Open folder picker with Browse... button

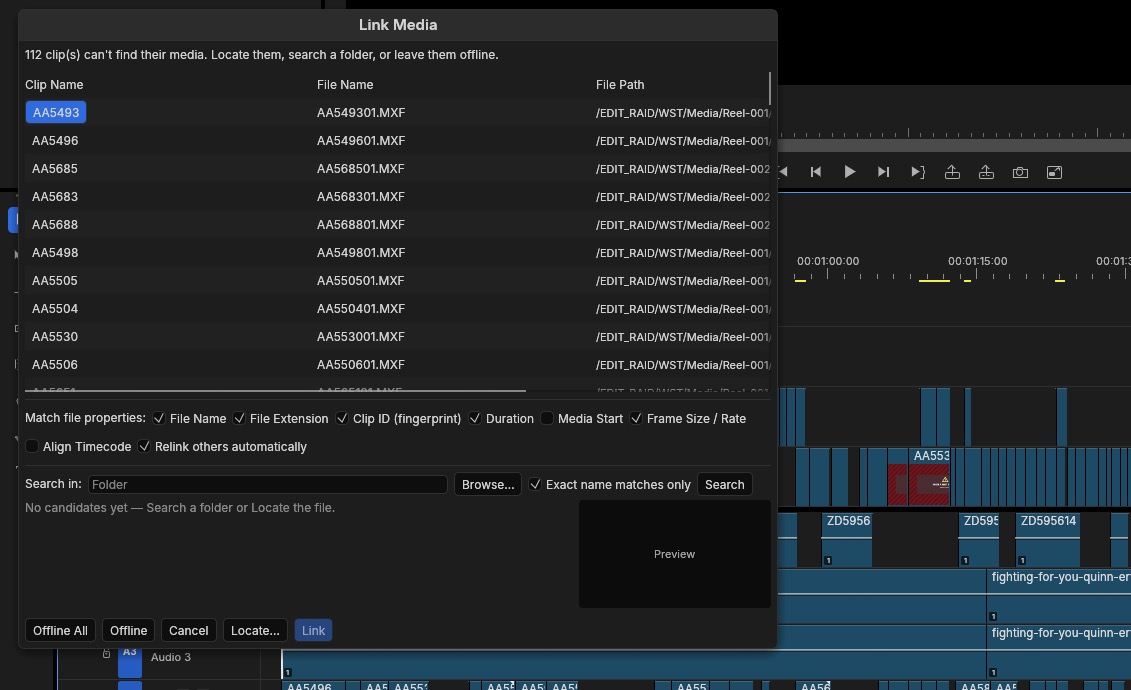(x=488, y=485)
